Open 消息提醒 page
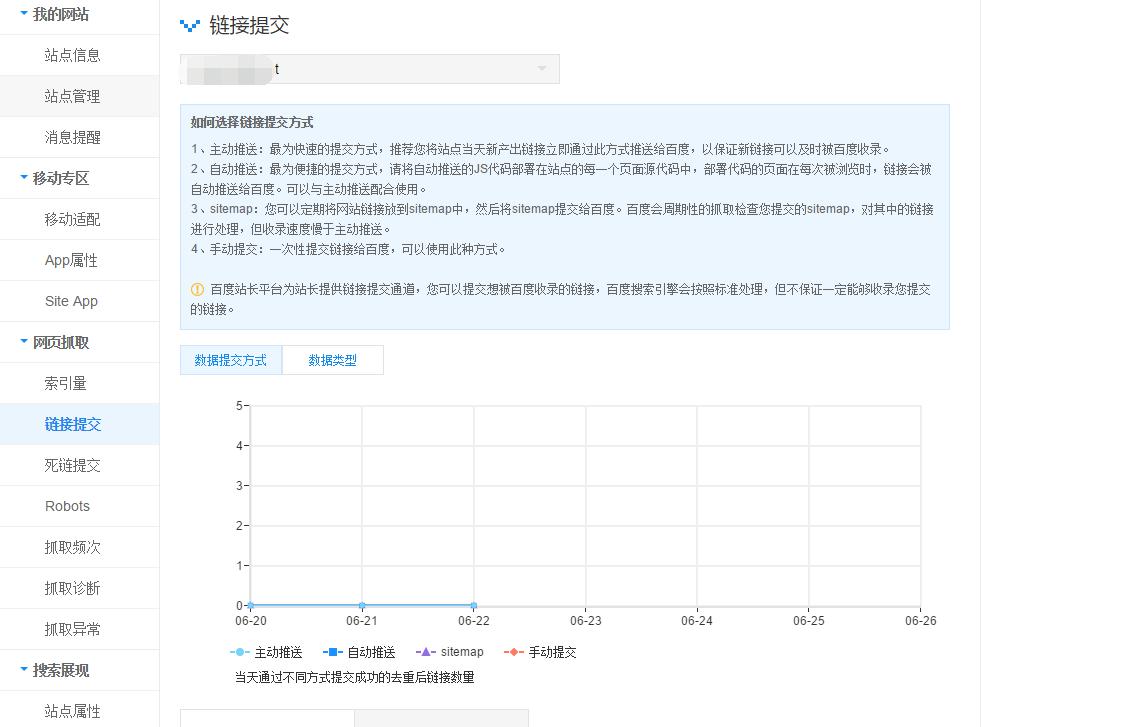The height and width of the screenshot is (727, 1143). click(x=71, y=137)
